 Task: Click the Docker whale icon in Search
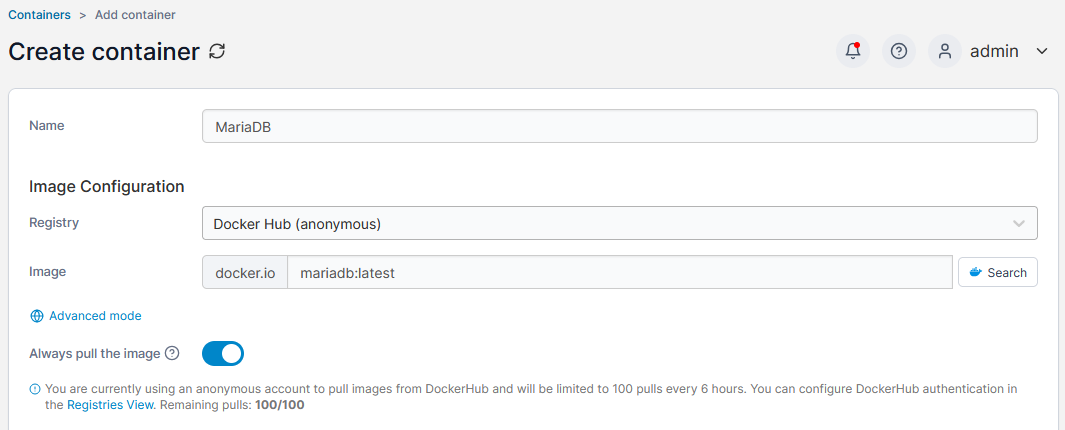[x=976, y=272]
